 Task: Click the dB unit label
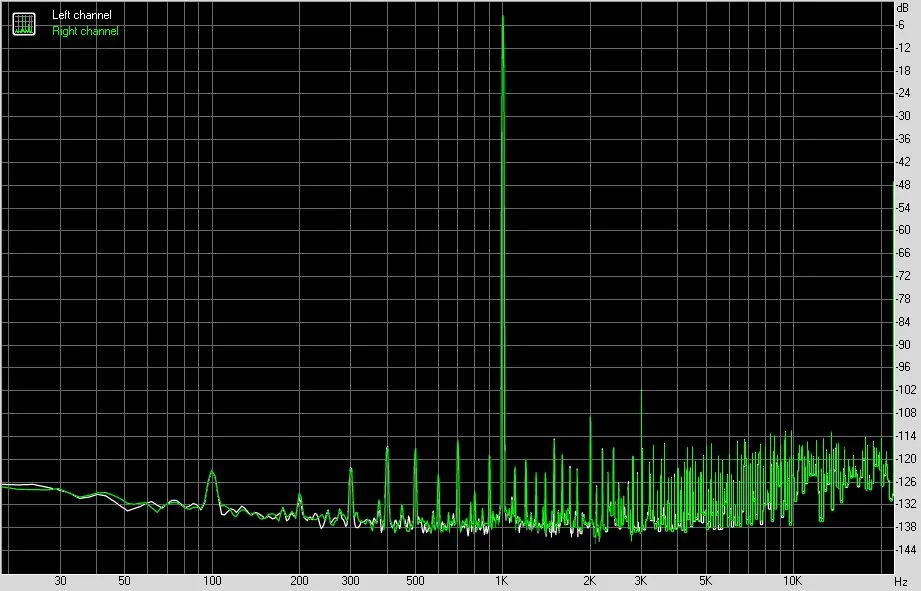[x=902, y=8]
